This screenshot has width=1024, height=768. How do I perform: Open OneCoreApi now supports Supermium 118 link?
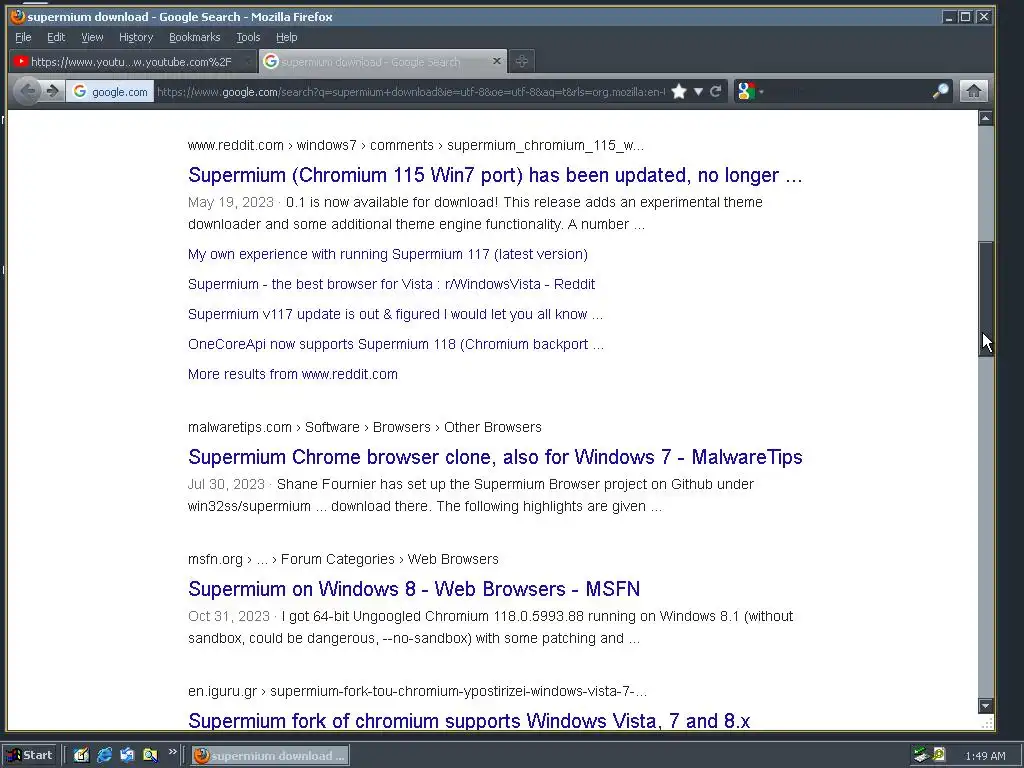[x=396, y=344]
